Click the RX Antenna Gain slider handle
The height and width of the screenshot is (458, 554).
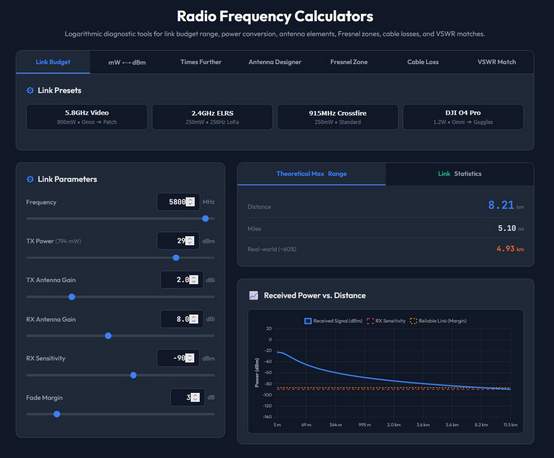[108, 336]
